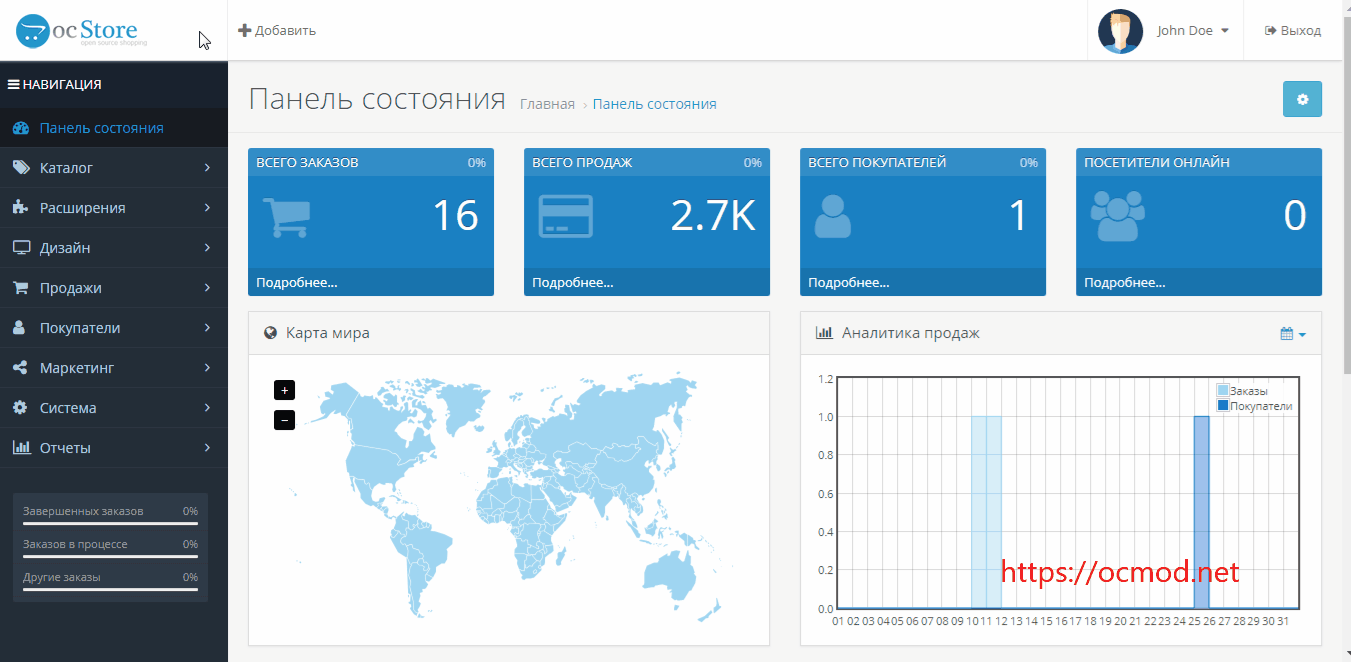This screenshot has width=1351, height=662.
Task: Open the blue gear settings button
Action: [x=1302, y=99]
